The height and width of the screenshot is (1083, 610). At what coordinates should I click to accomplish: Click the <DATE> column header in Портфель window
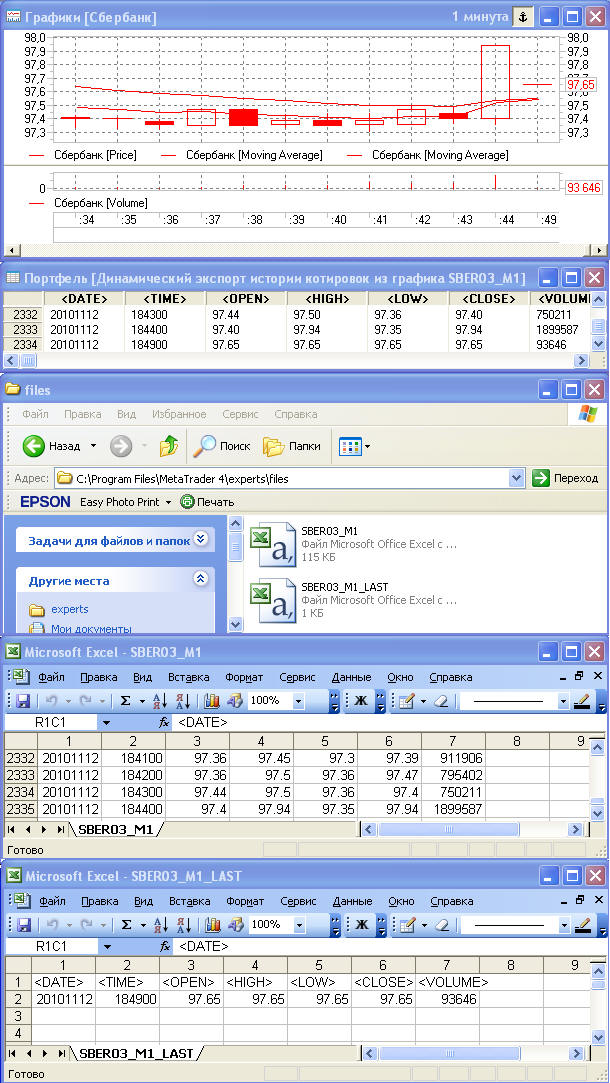(x=84, y=298)
